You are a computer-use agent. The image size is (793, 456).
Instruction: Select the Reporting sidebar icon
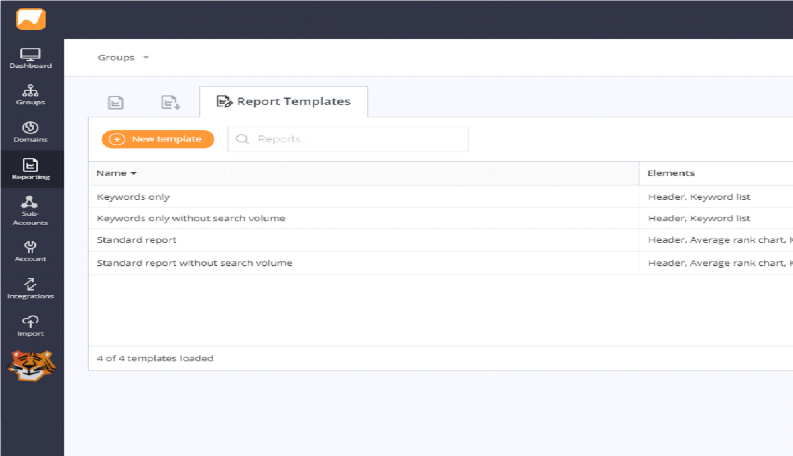click(x=30, y=169)
